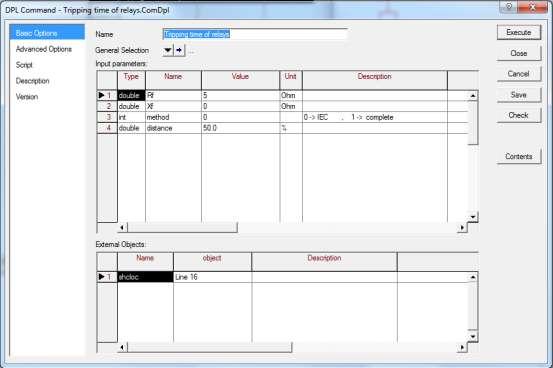Screen dimensions: 553x368
Task: Open the Contents button
Action: (x=519, y=156)
